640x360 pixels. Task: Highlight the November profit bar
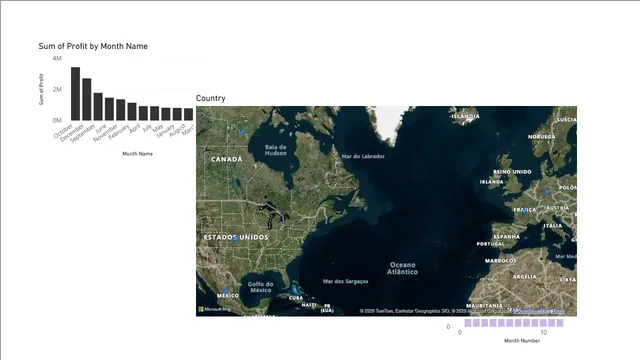(x=120, y=110)
